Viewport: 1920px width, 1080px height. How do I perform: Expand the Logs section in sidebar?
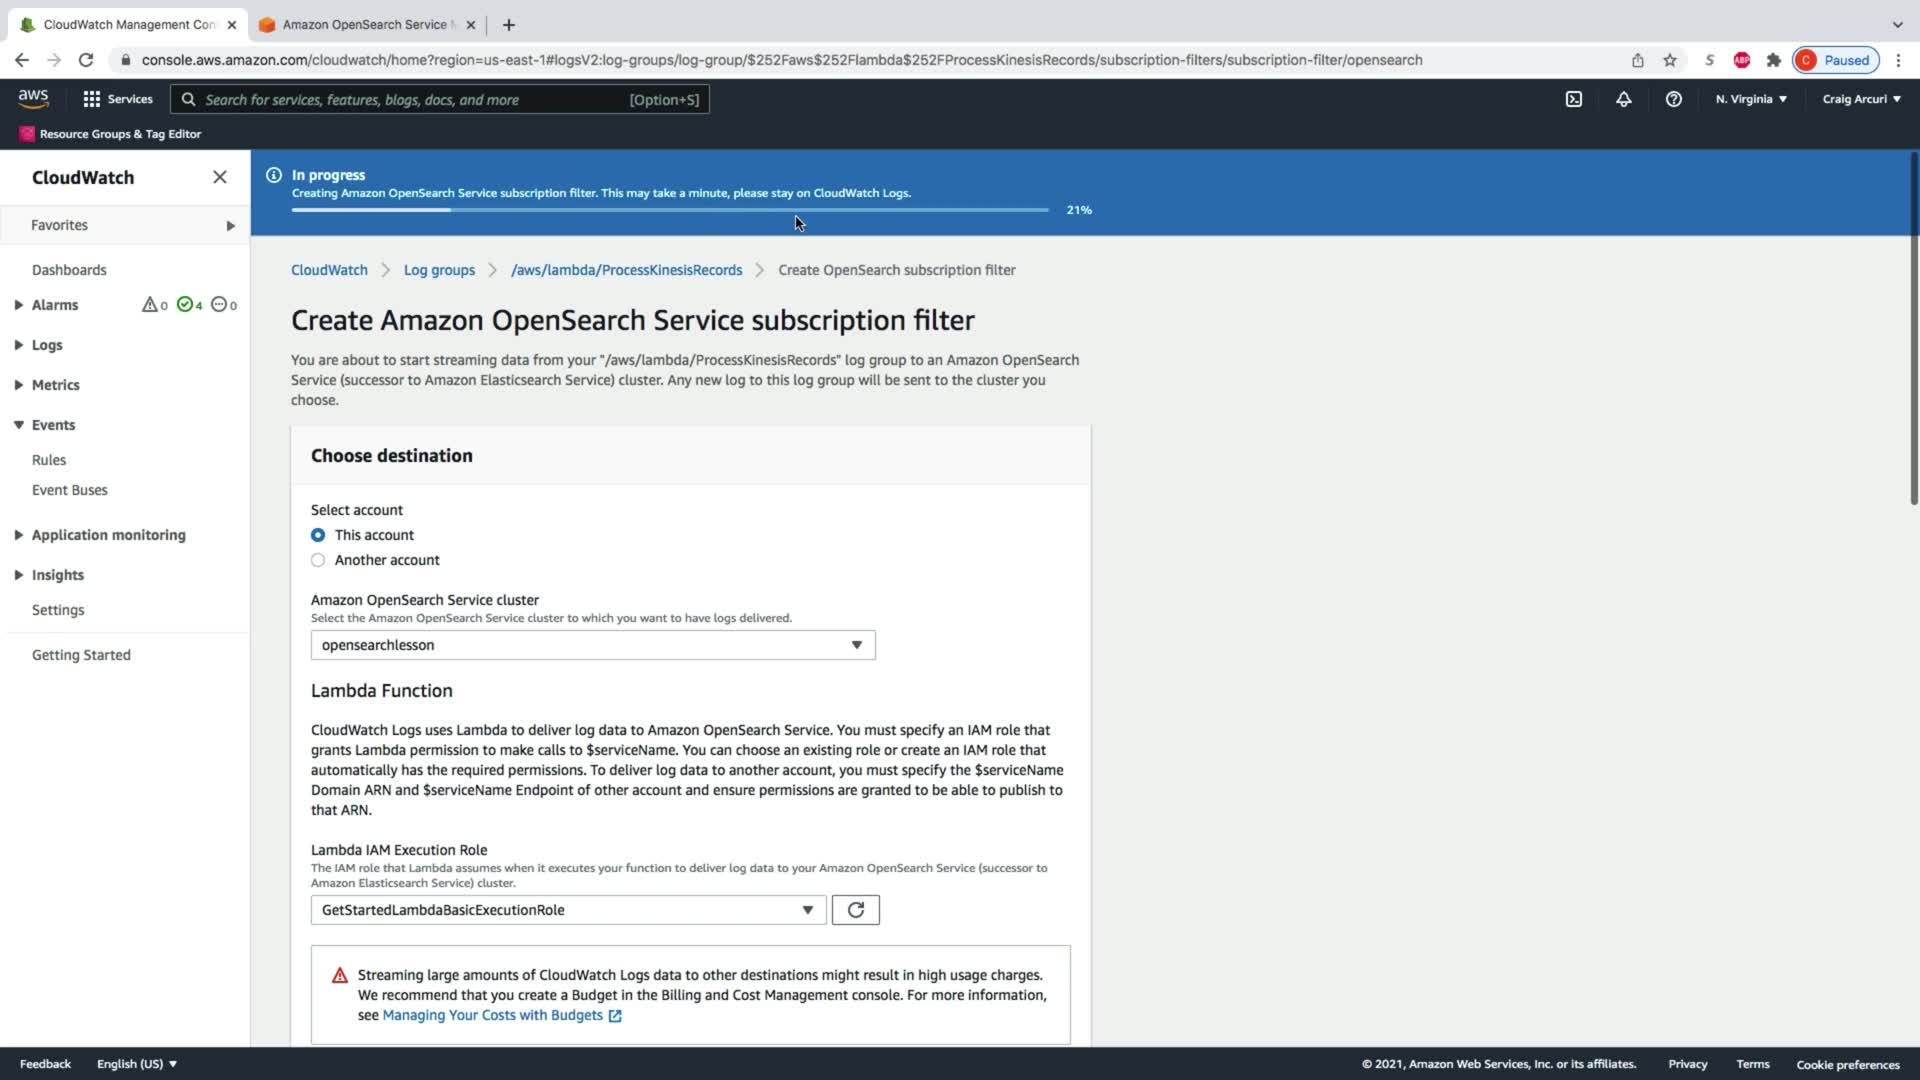pos(46,345)
